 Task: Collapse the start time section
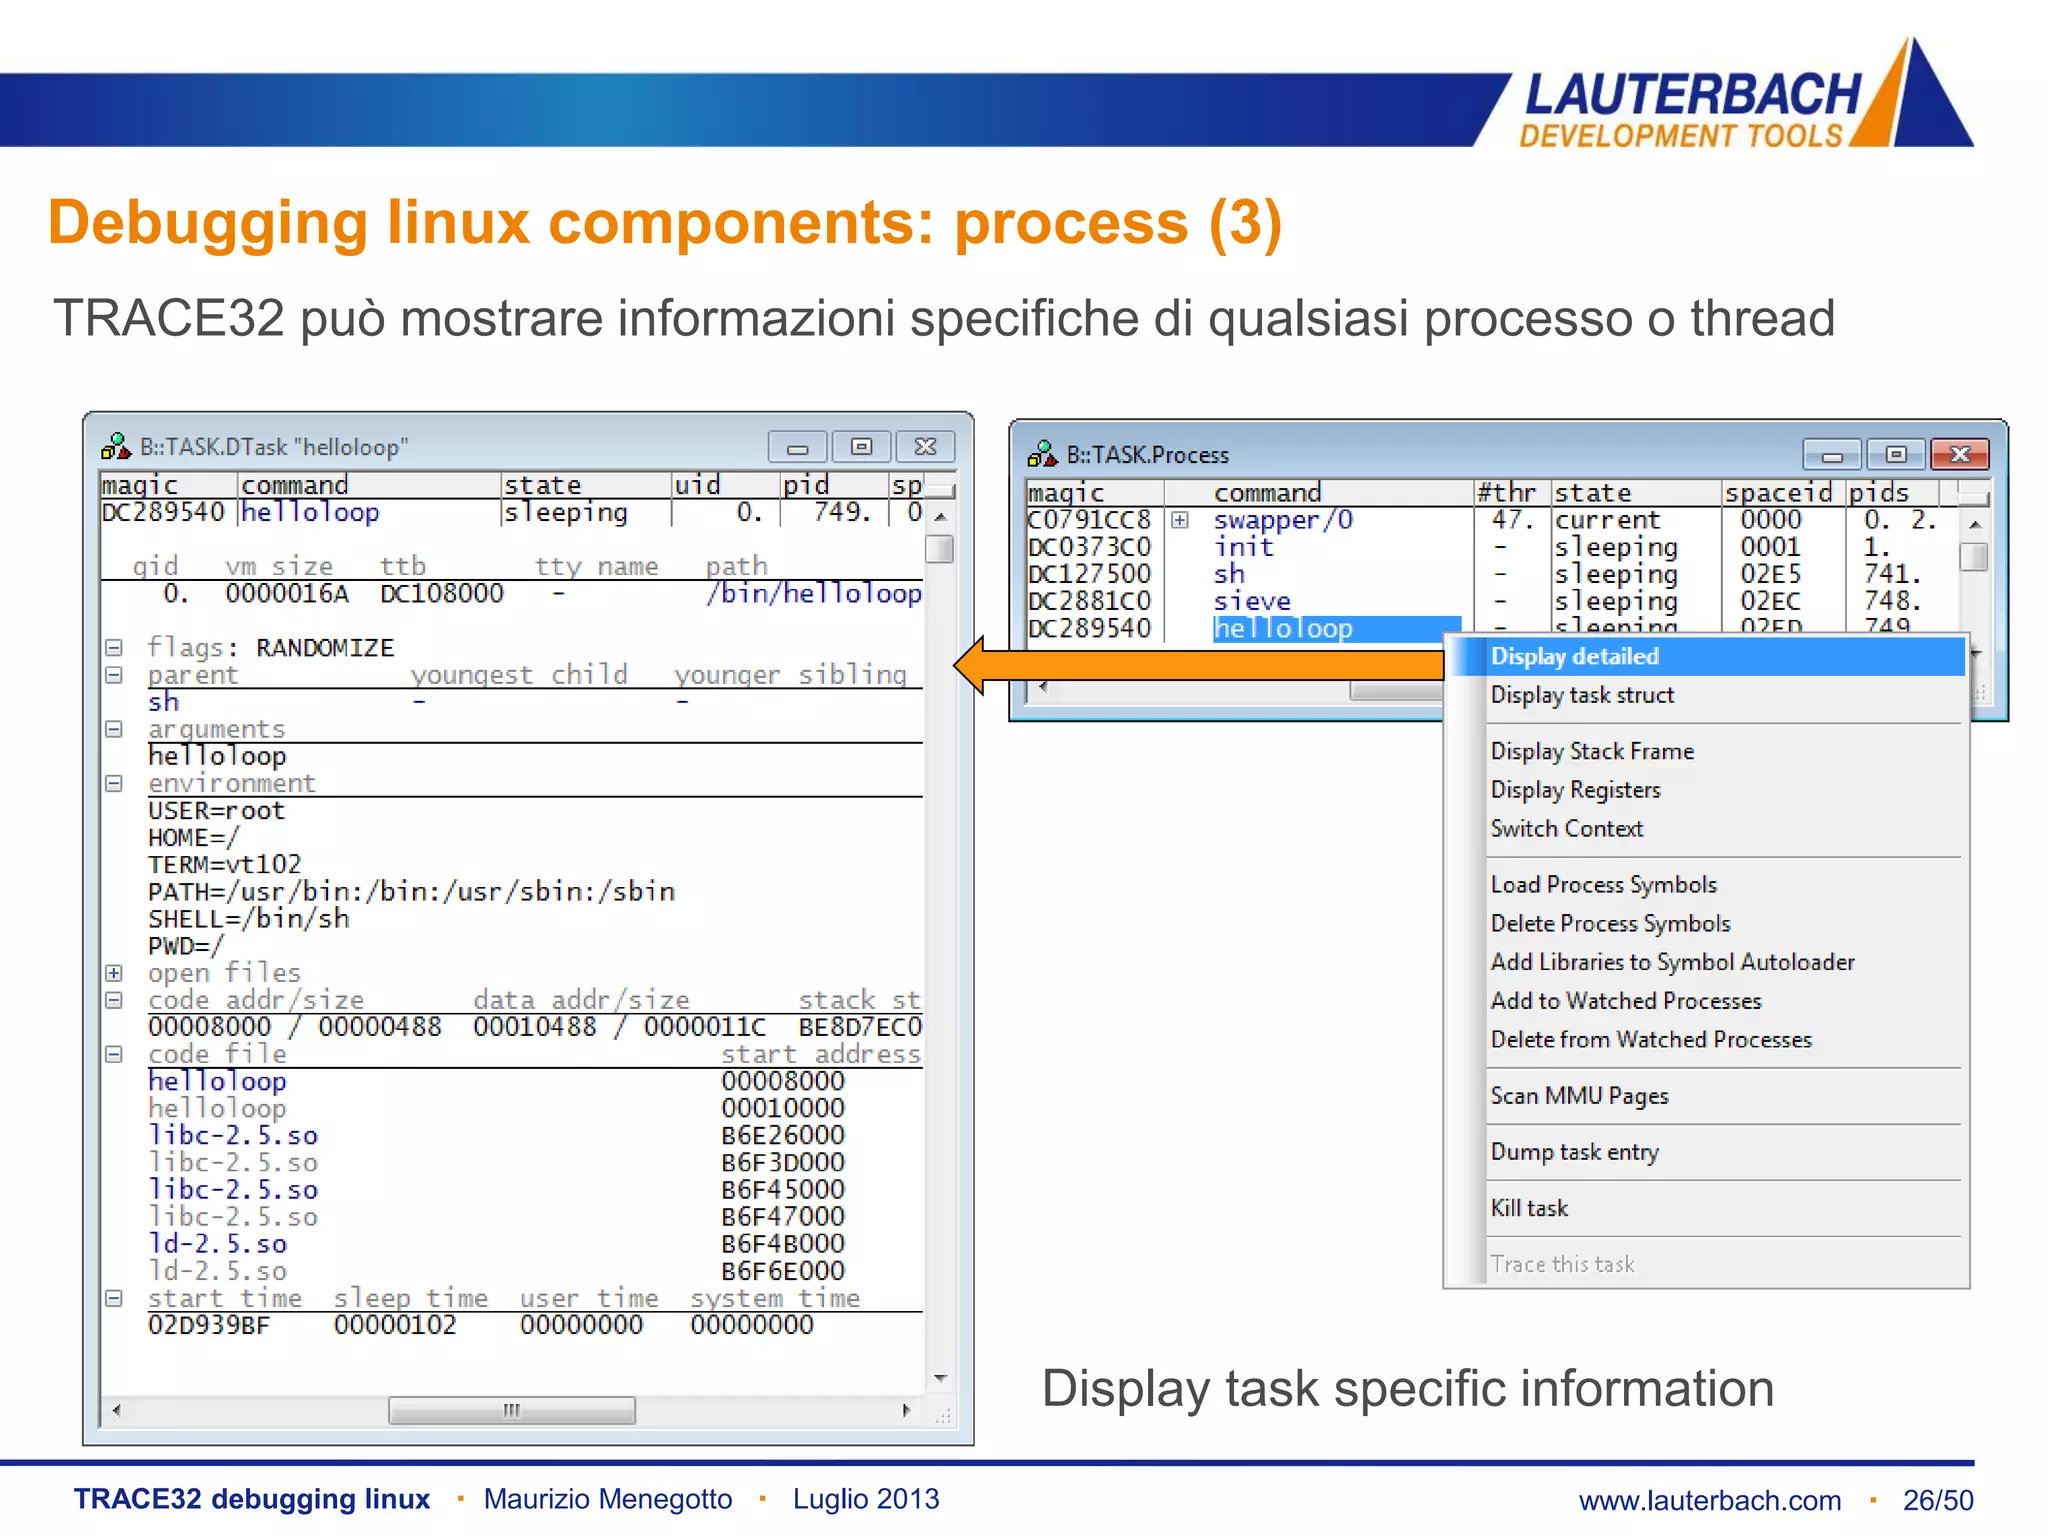coord(114,1298)
